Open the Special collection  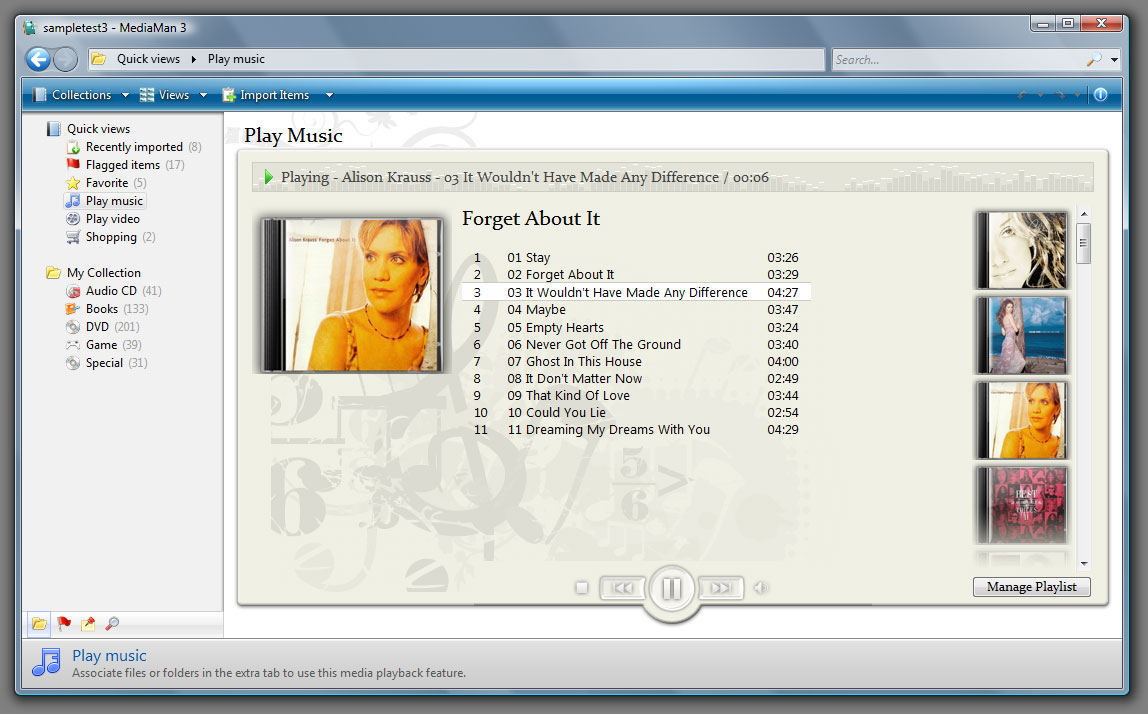[x=106, y=362]
